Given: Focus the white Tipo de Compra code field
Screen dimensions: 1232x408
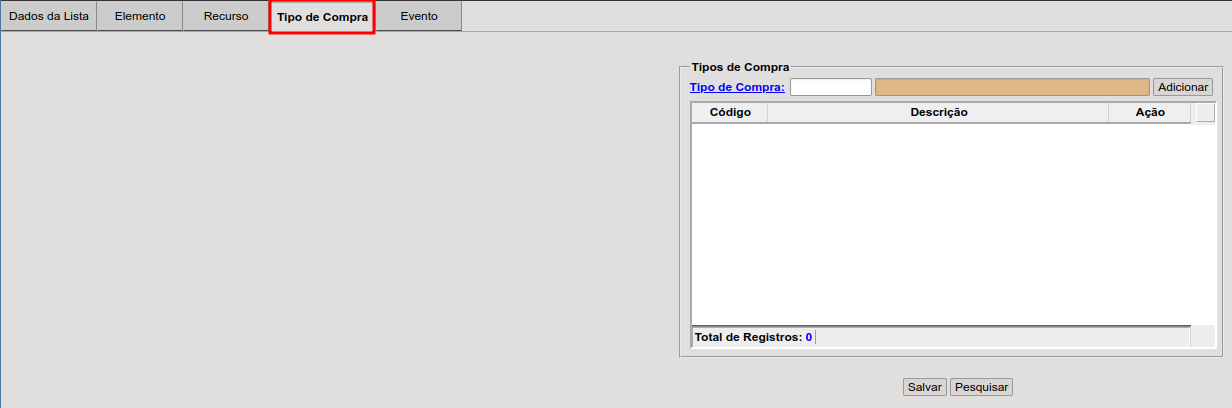Looking at the screenshot, I should point(830,87).
